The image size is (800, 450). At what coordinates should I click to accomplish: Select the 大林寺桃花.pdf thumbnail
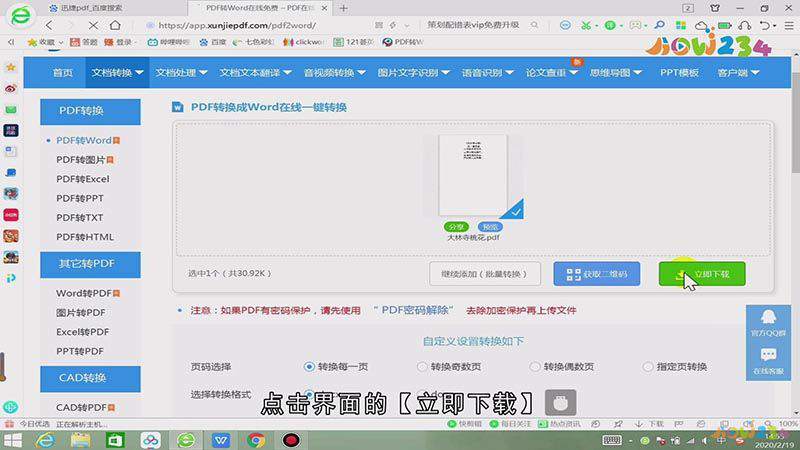tap(473, 175)
